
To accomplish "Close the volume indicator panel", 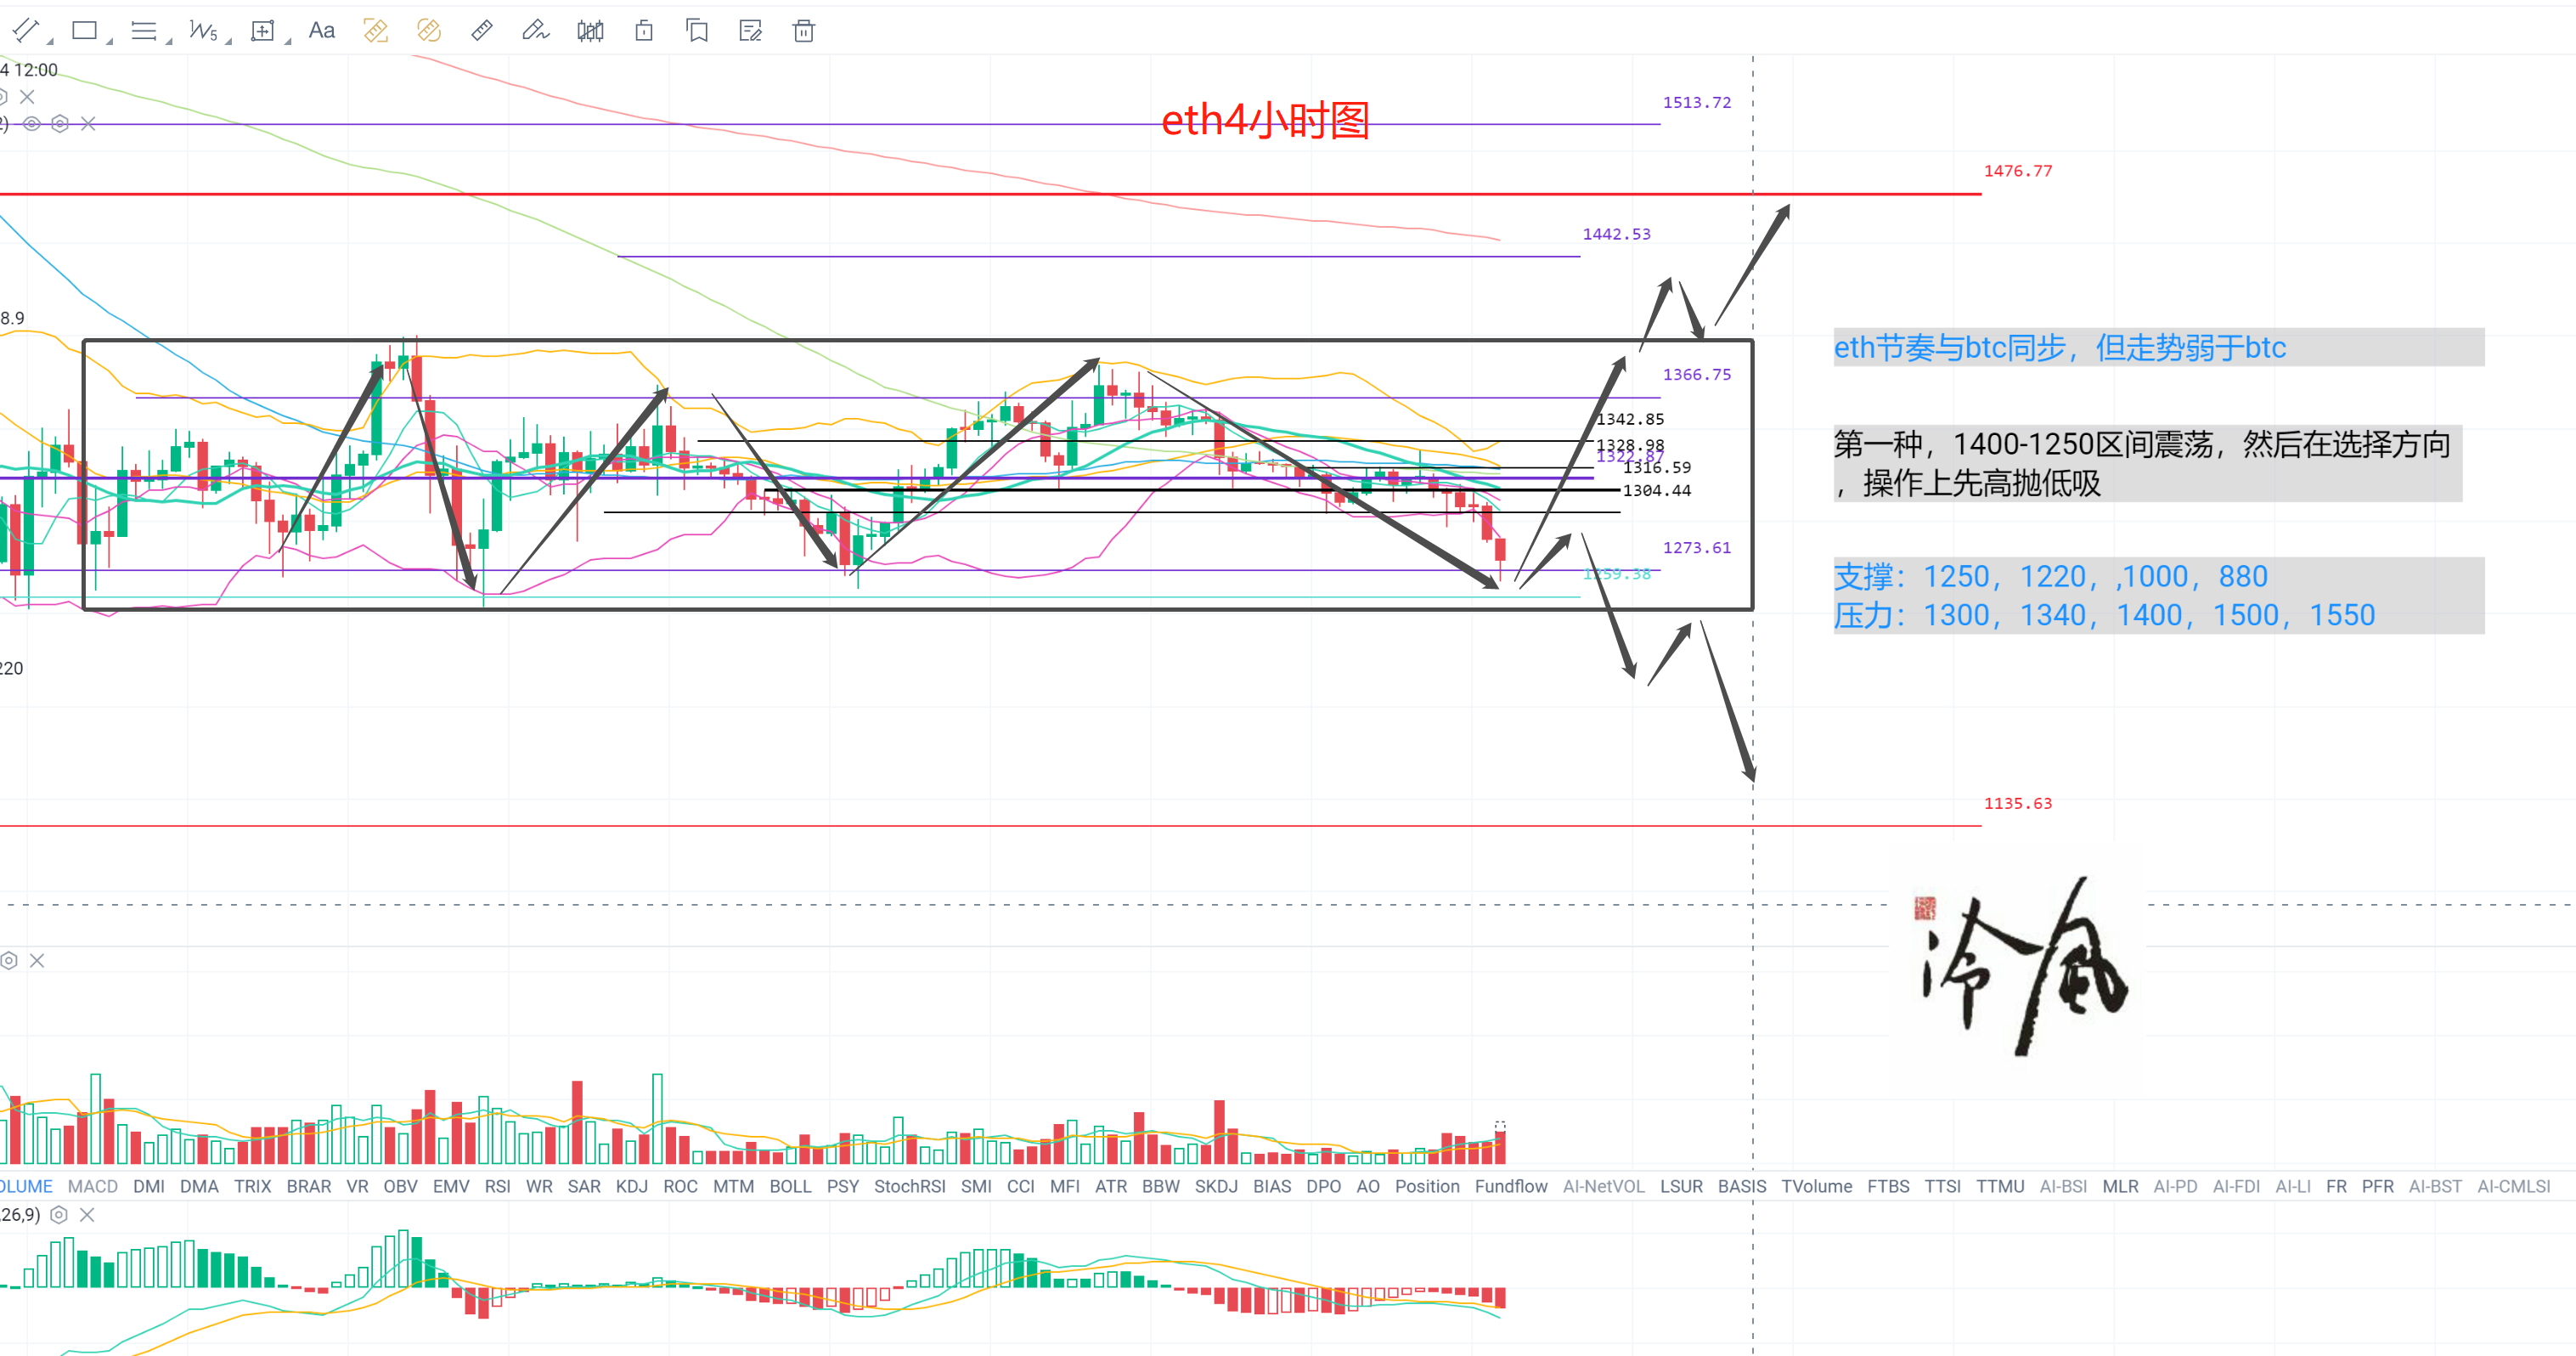I will tap(37, 960).
